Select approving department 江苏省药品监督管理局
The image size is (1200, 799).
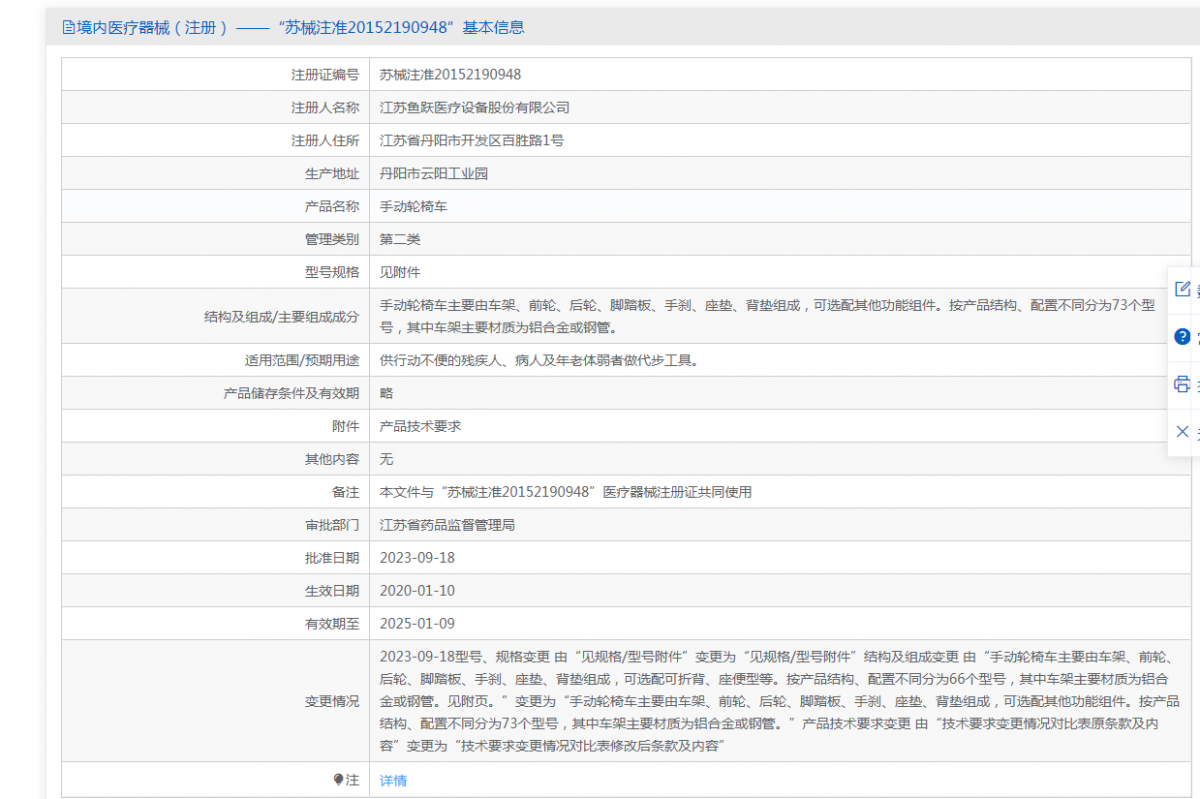pyautogui.click(x=447, y=525)
